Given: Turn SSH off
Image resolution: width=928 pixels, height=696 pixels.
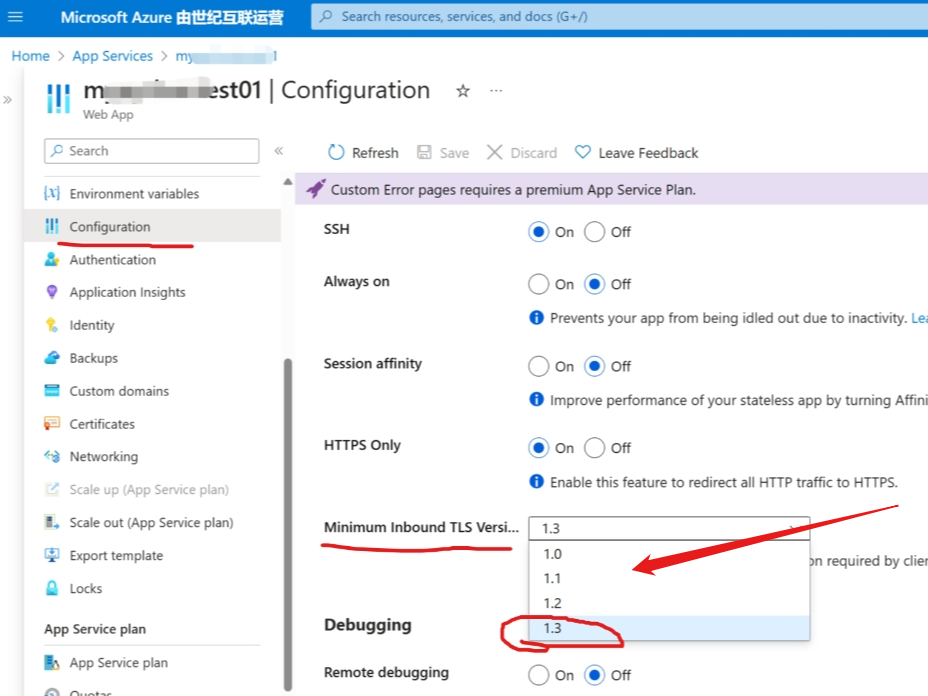Looking at the screenshot, I should coord(595,232).
